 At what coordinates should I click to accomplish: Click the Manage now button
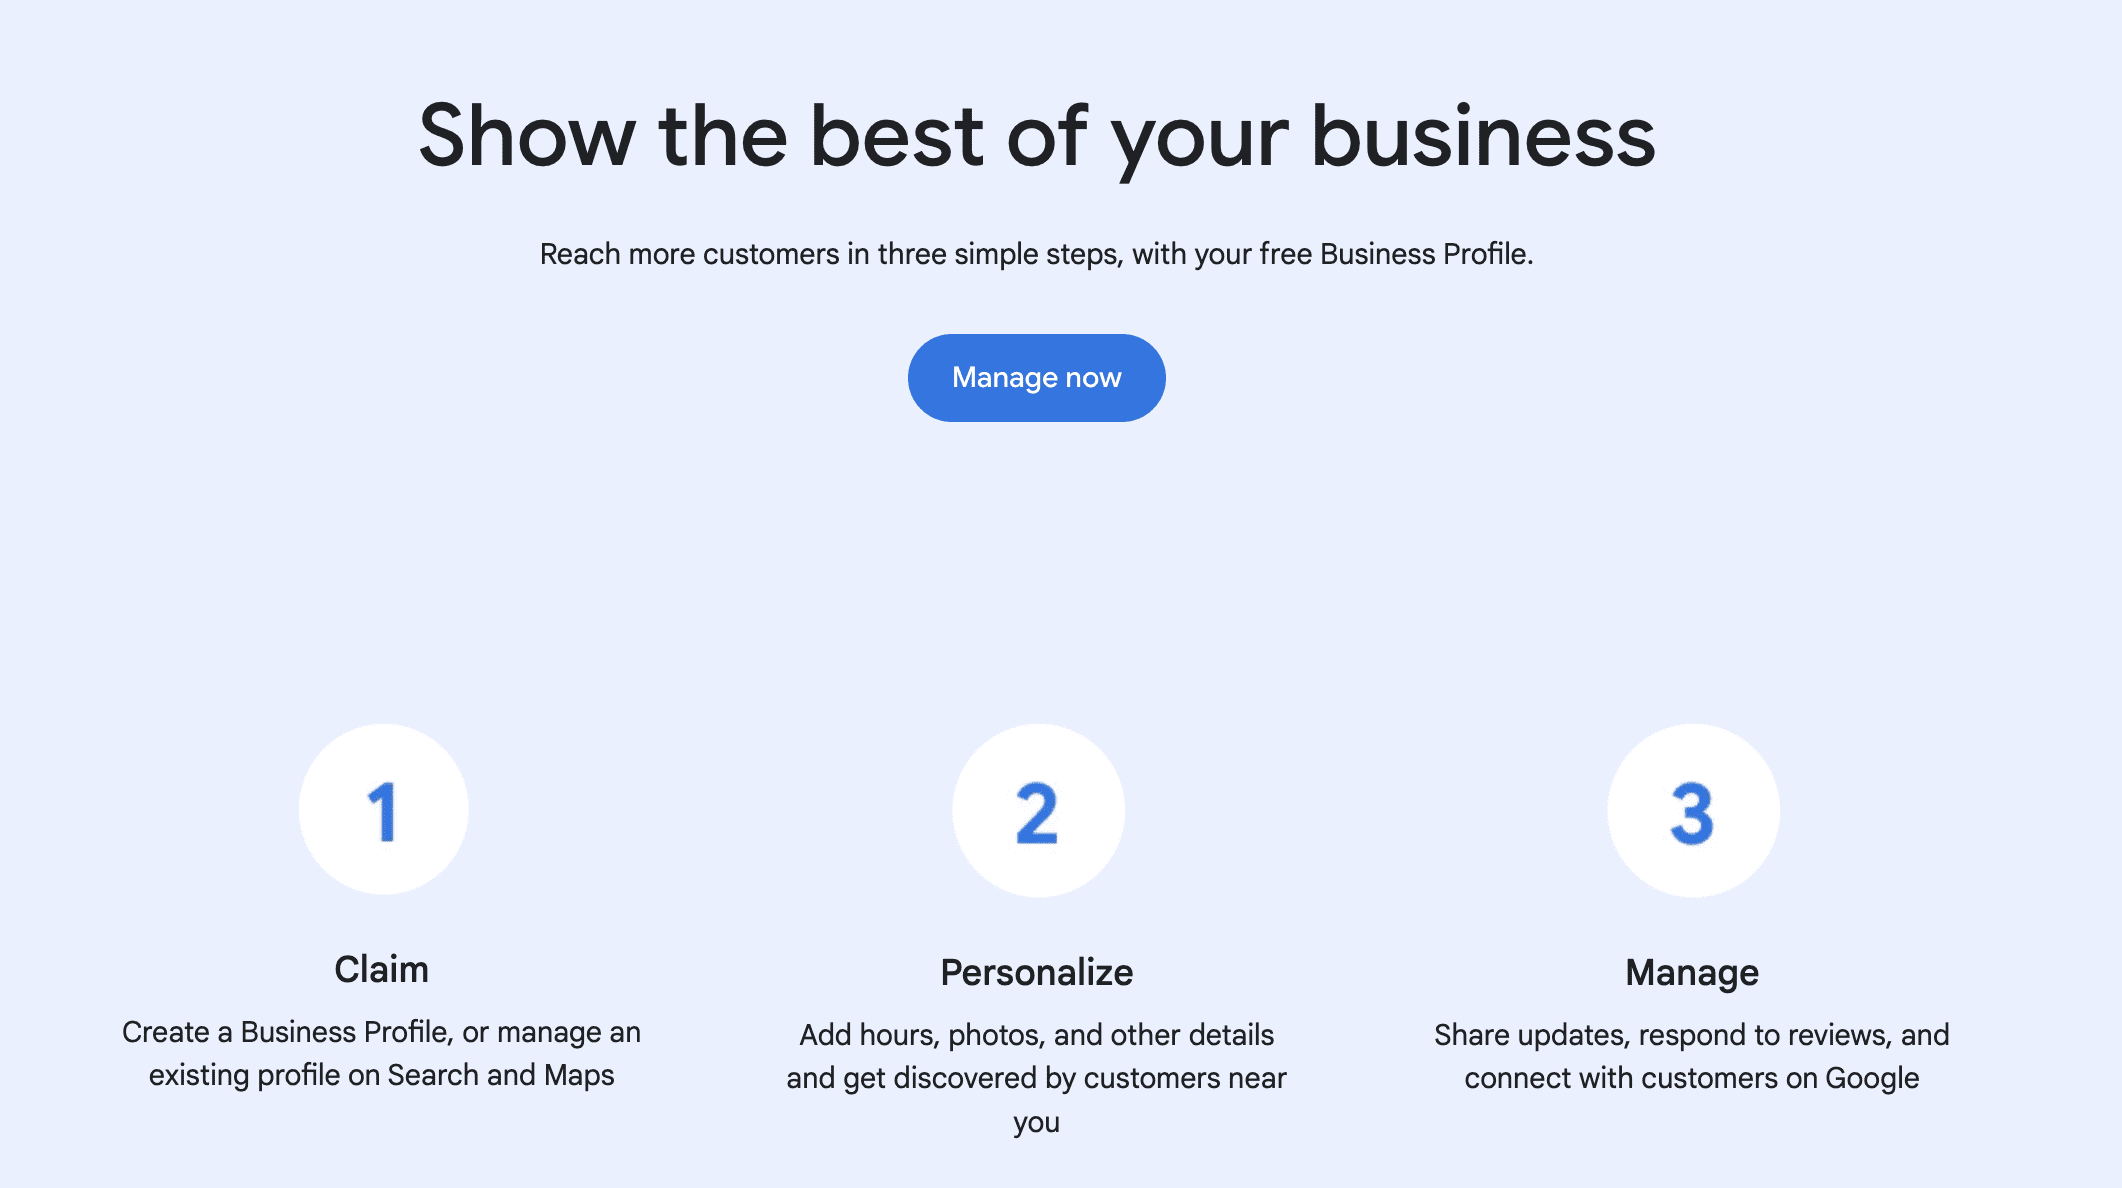(1036, 377)
